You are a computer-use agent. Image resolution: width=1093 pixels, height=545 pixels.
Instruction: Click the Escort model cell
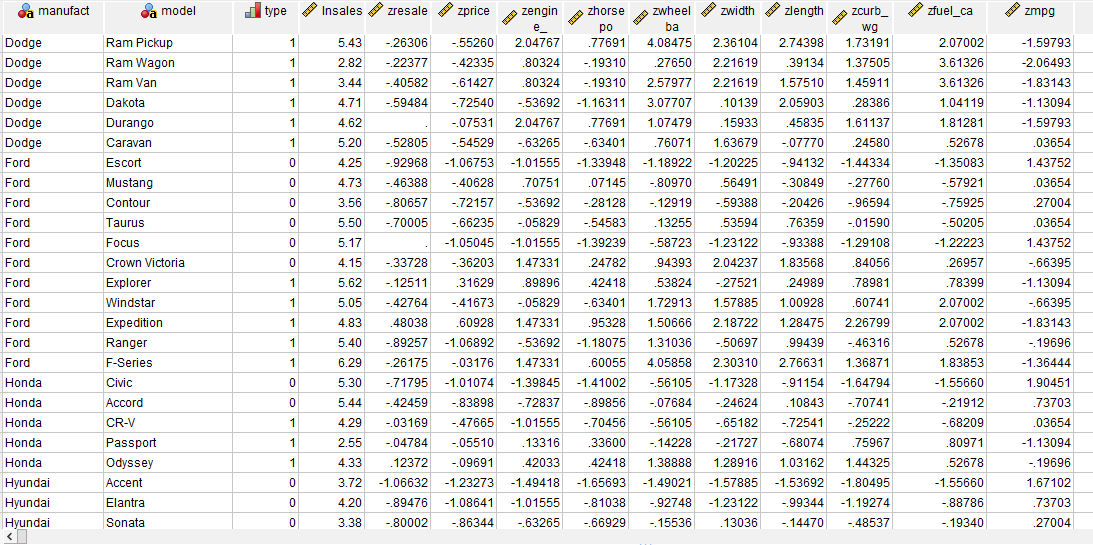[167, 163]
